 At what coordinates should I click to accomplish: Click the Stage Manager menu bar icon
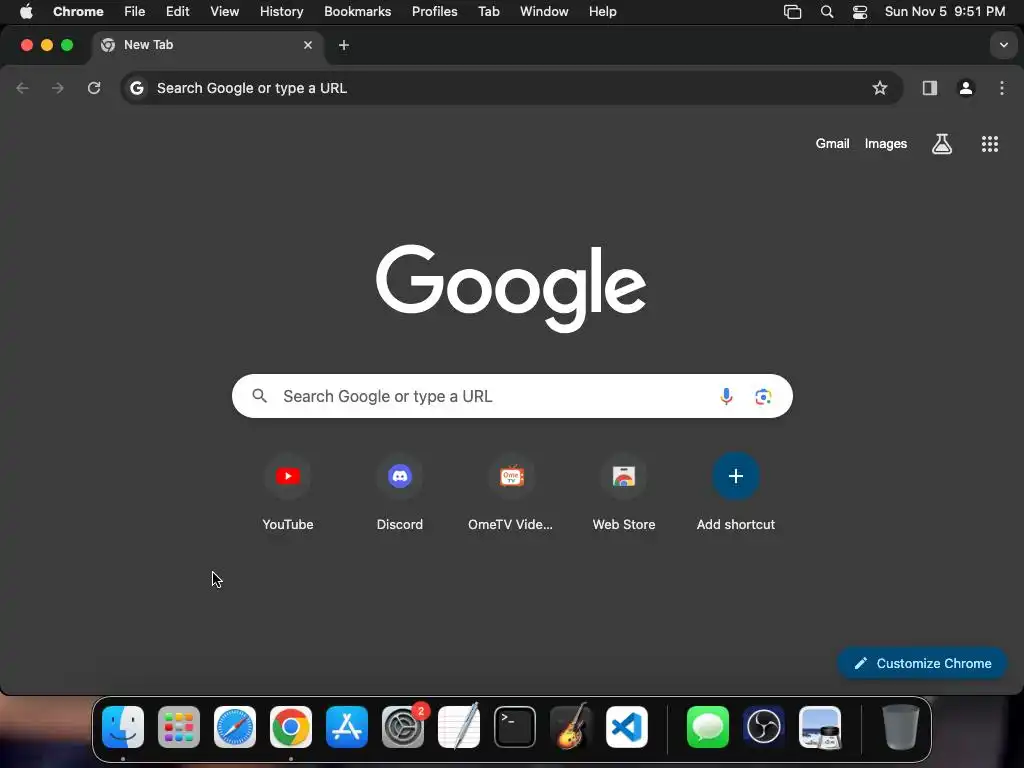point(792,12)
